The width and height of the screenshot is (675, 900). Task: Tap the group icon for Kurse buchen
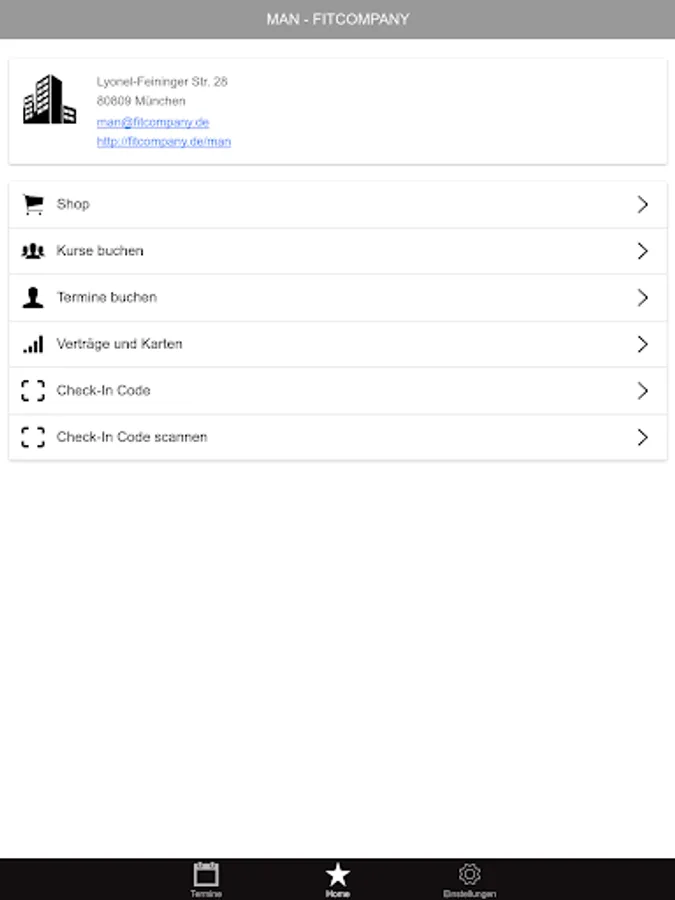(33, 251)
